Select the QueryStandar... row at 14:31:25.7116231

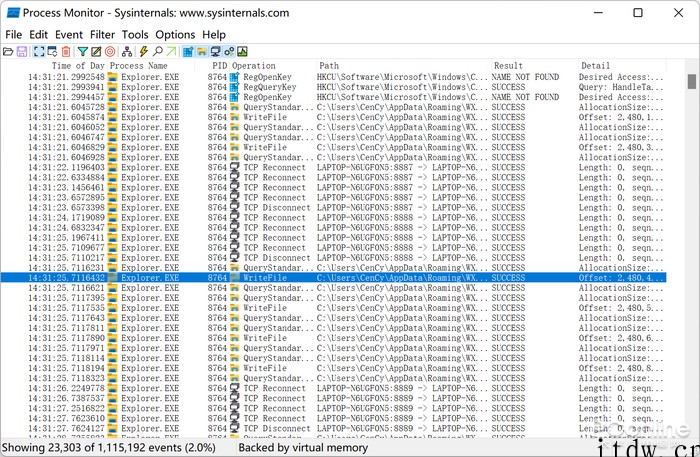click(x=333, y=268)
